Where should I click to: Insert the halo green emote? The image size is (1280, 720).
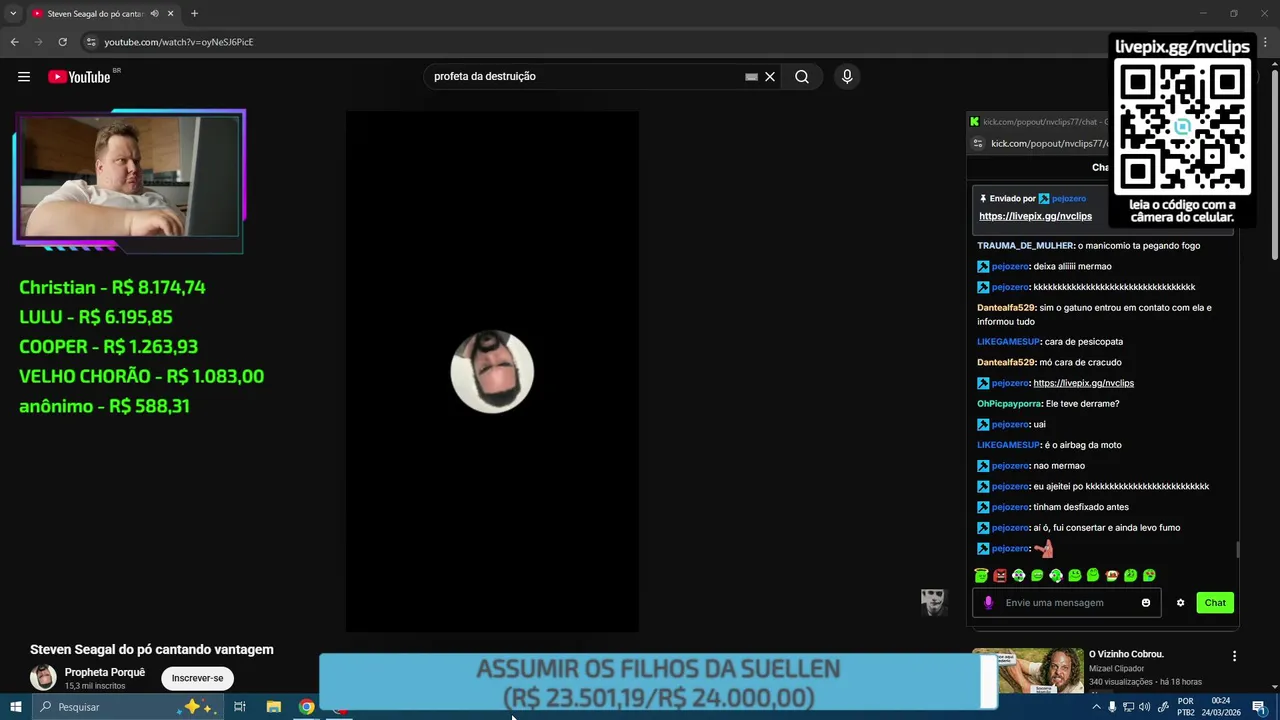(x=981, y=575)
